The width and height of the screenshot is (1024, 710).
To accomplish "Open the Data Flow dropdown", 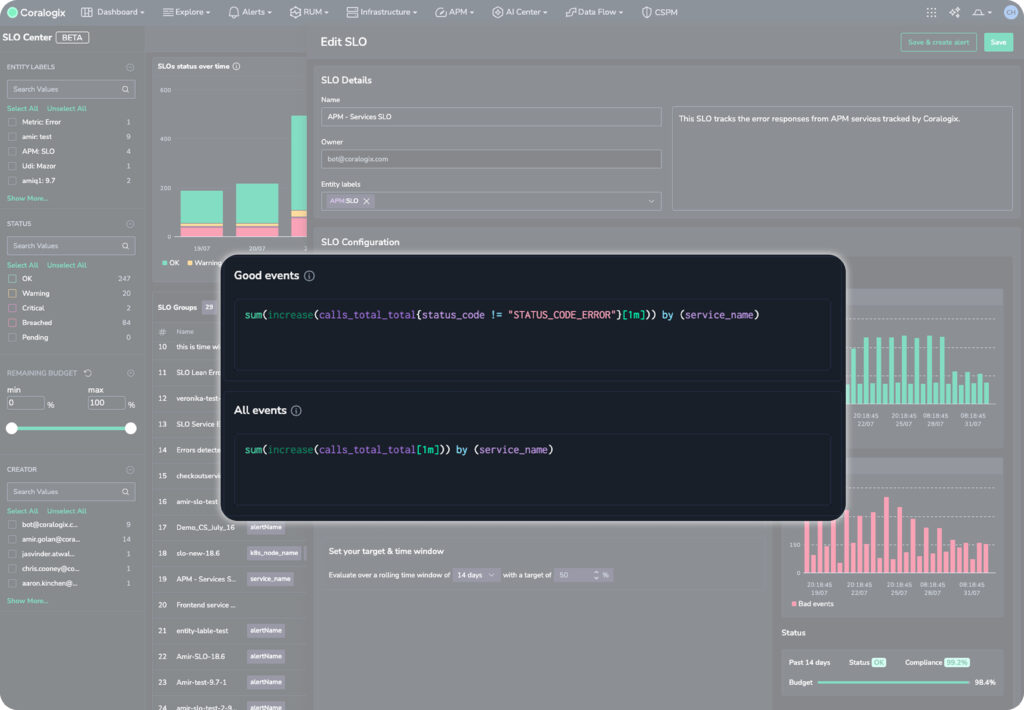I will point(594,12).
